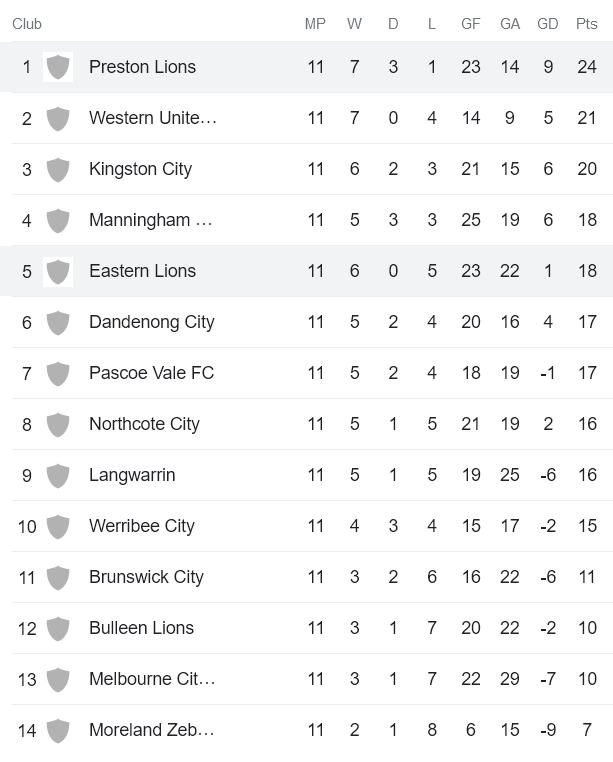The image size is (613, 762).
Task: Open the Manningham team name link
Action: 150,220
